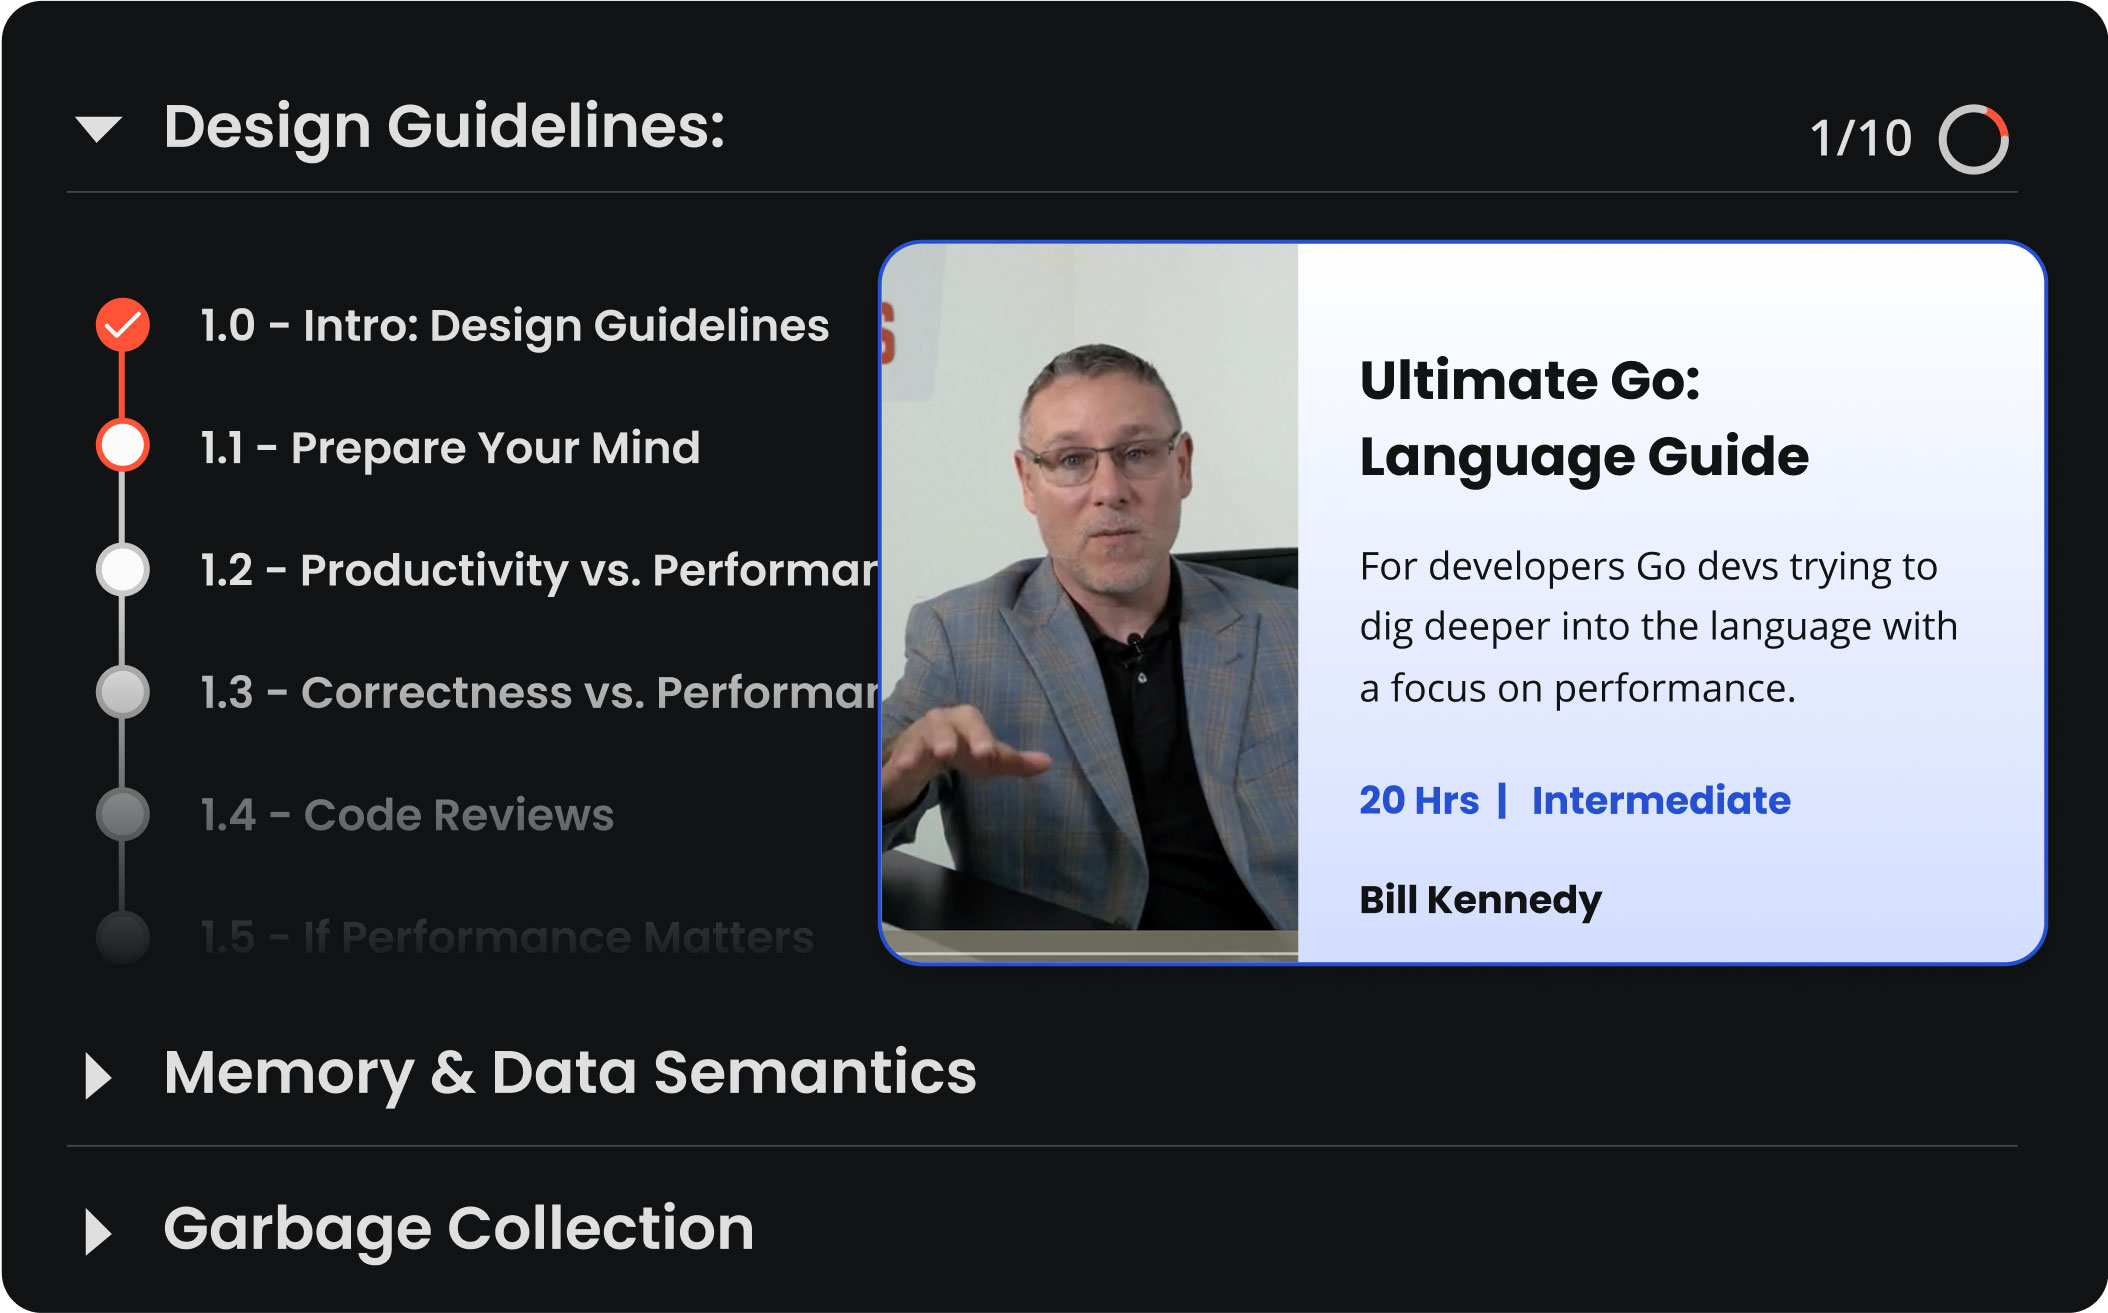Click the circular progress ring icon
Image resolution: width=2108 pixels, height=1313 pixels.
(1972, 139)
